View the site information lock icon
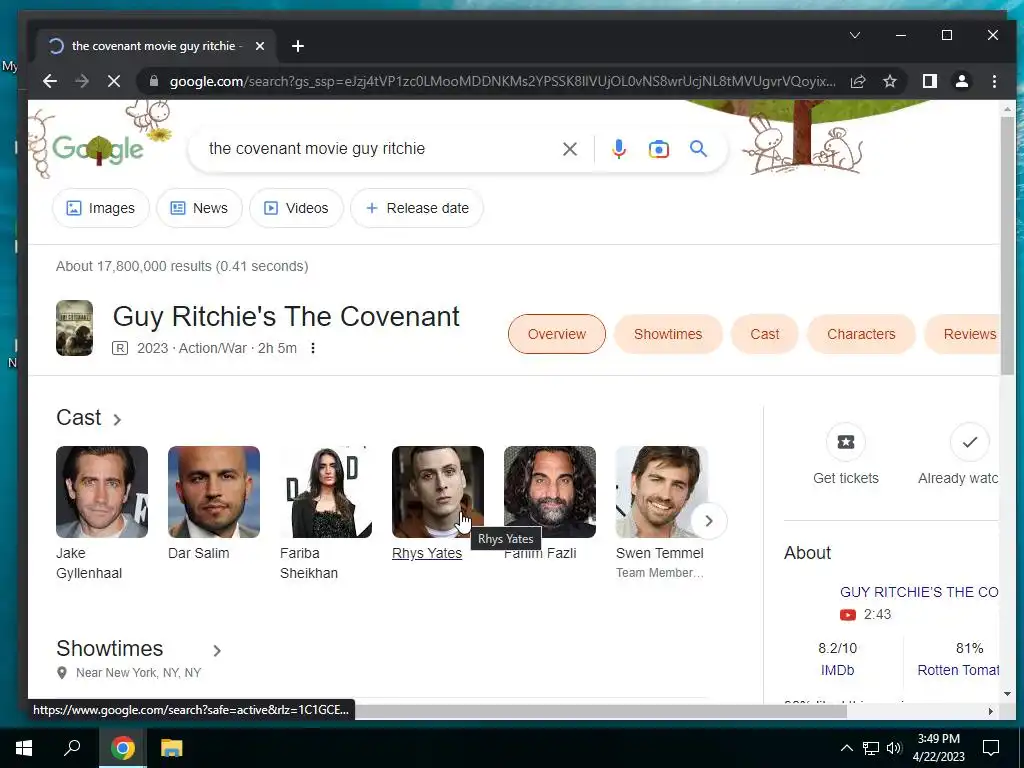 tap(154, 81)
